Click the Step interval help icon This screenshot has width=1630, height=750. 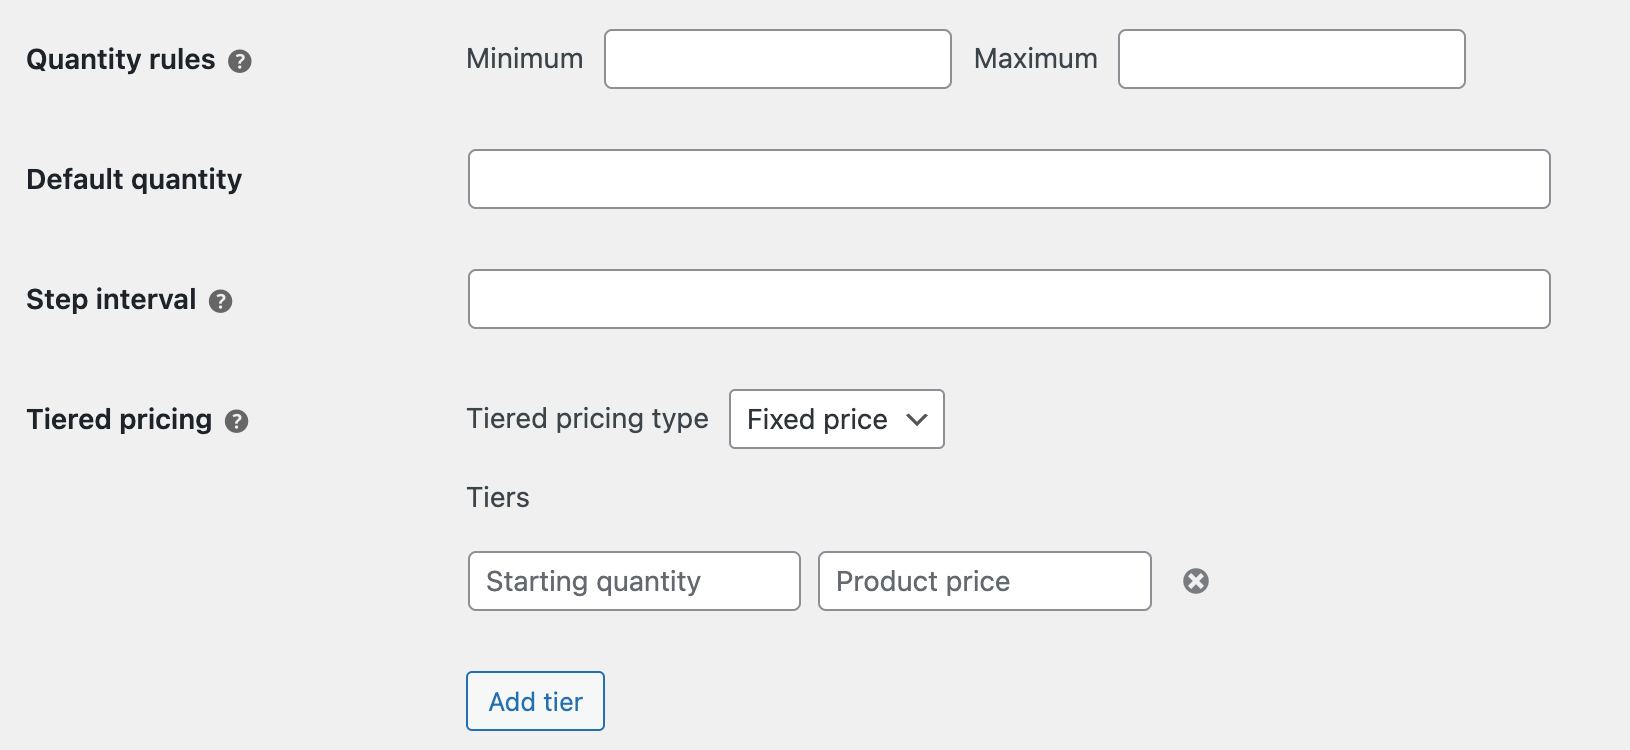[221, 301]
